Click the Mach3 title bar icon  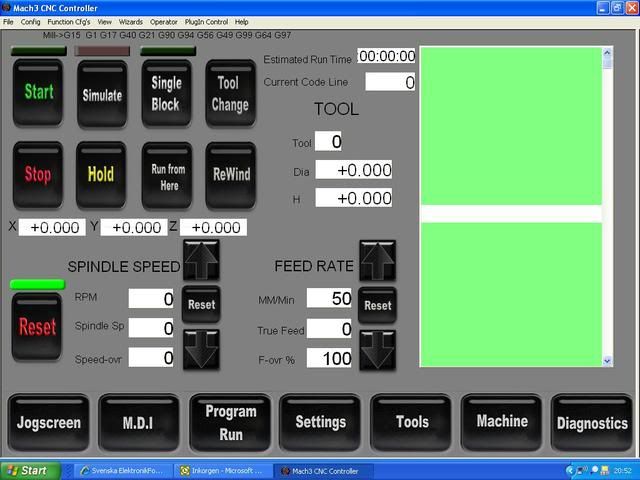[x=6, y=7]
